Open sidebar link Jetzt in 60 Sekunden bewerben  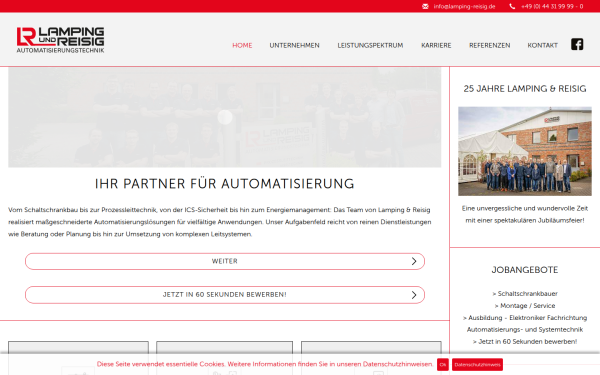525,341
